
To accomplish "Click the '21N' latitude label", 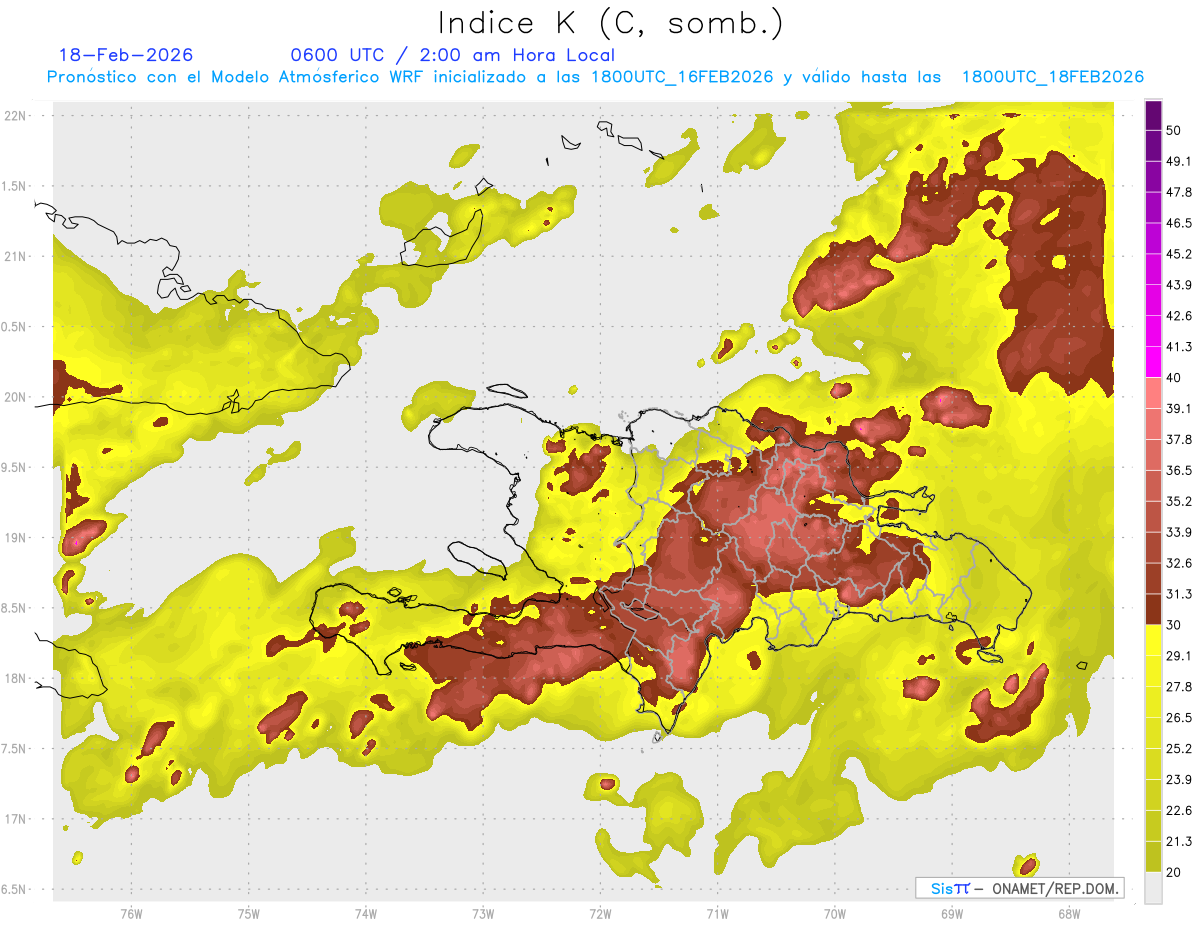I will 17,256.
